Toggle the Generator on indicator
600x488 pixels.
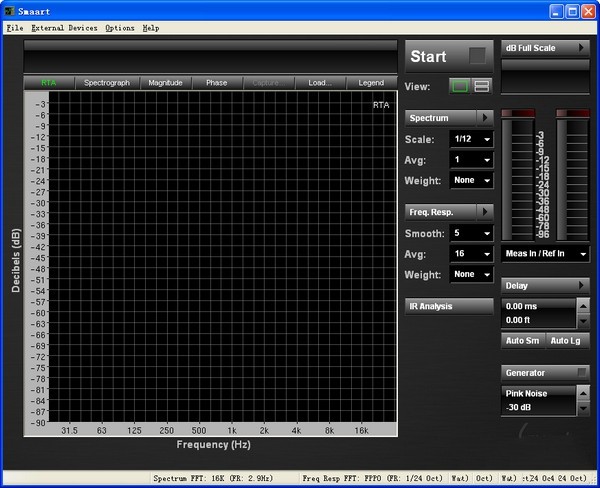tap(582, 373)
